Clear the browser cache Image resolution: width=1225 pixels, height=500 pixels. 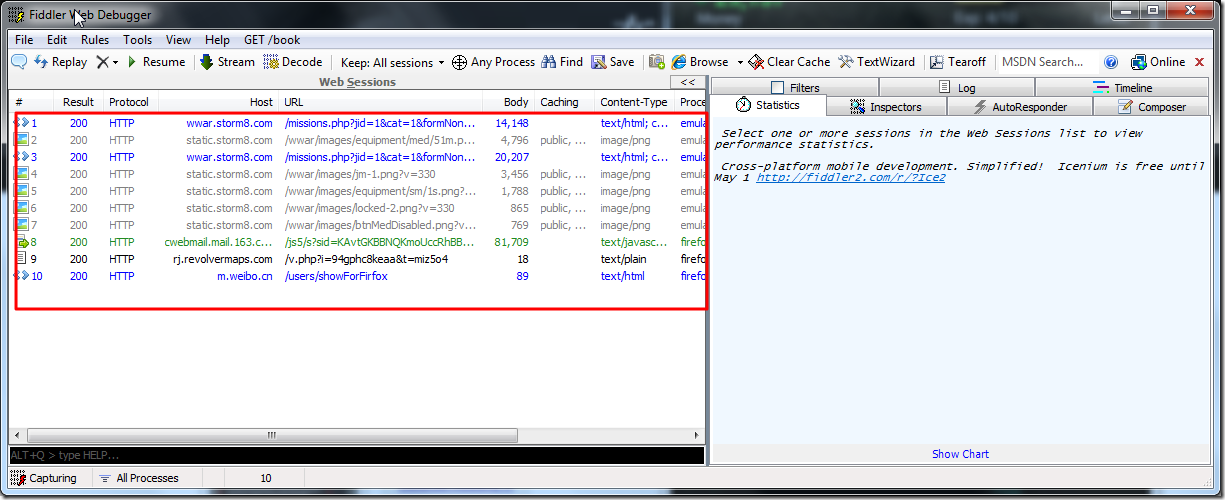789,62
